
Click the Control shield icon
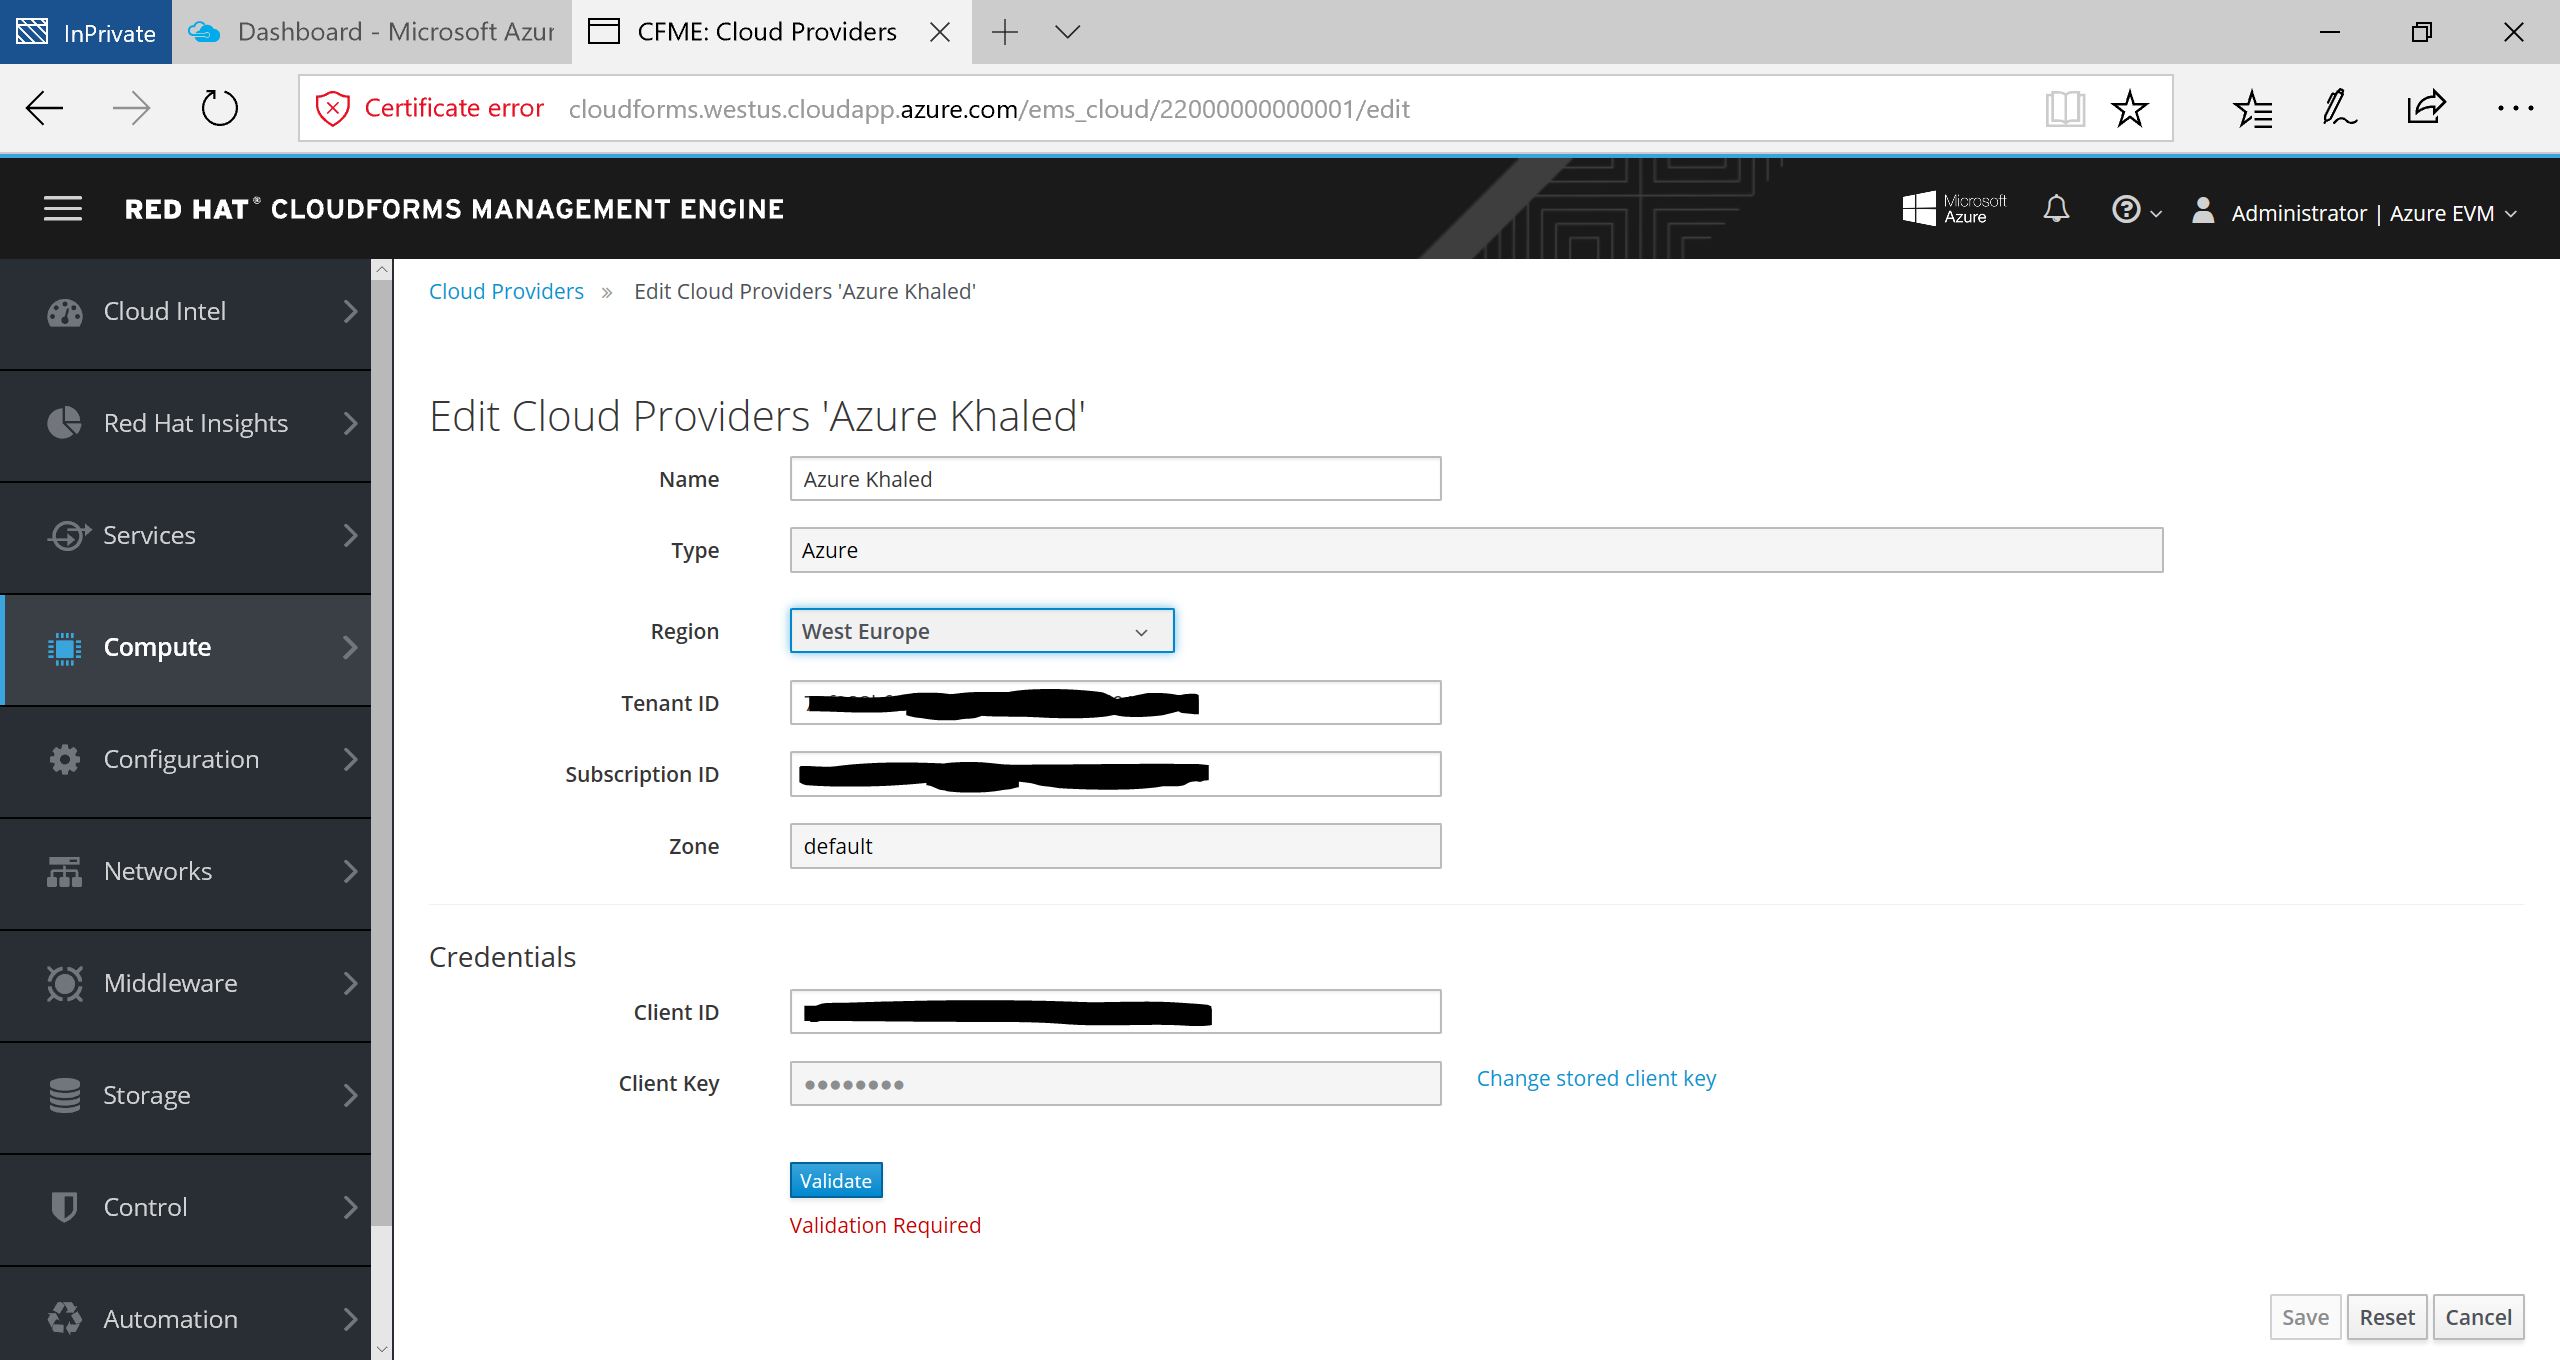(65, 1207)
